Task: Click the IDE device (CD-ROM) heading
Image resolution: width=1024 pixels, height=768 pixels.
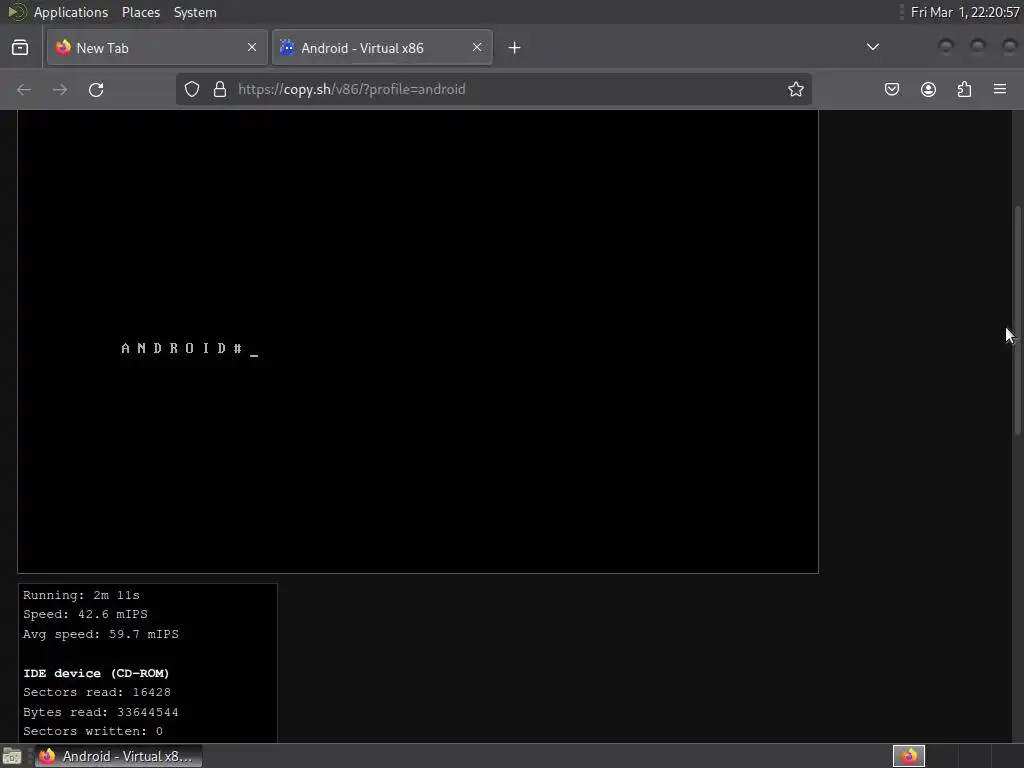Action: coord(96,673)
